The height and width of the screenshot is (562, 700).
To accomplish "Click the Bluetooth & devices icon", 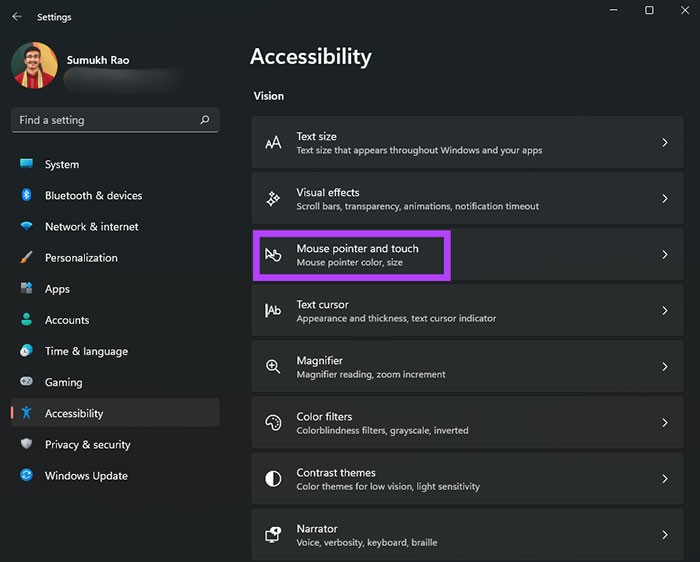I will (27, 195).
